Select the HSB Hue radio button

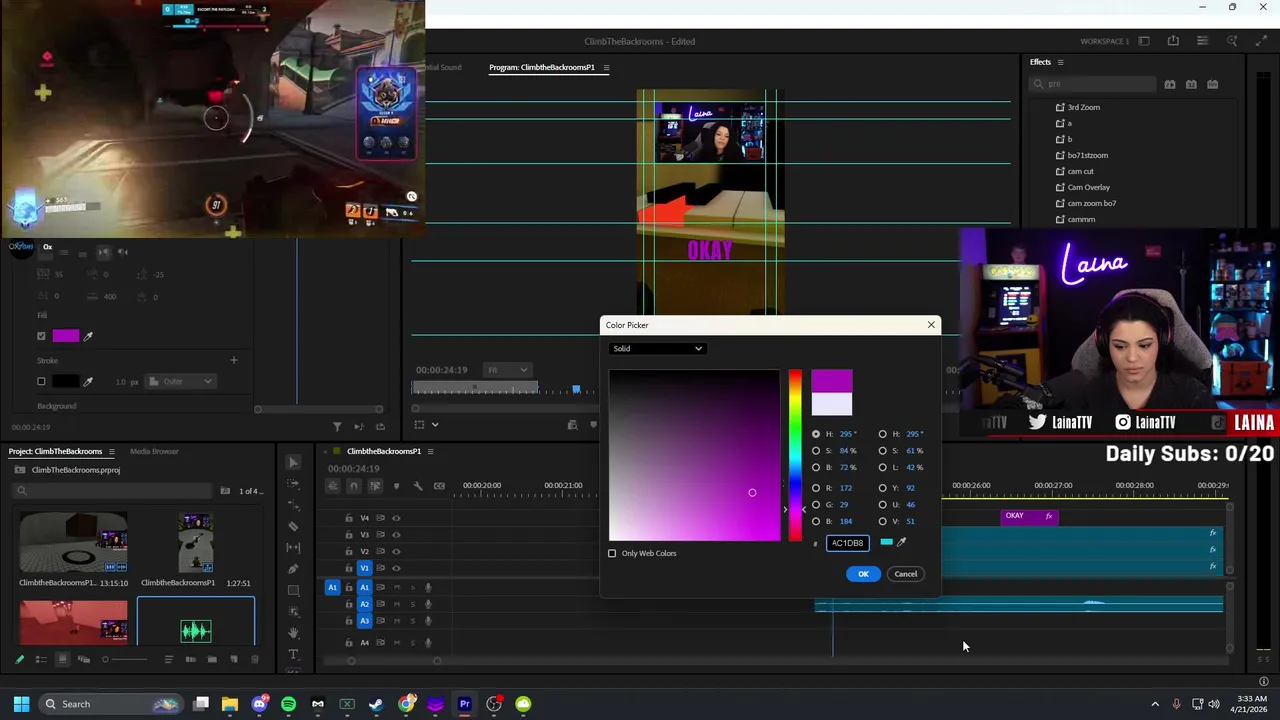pos(816,434)
